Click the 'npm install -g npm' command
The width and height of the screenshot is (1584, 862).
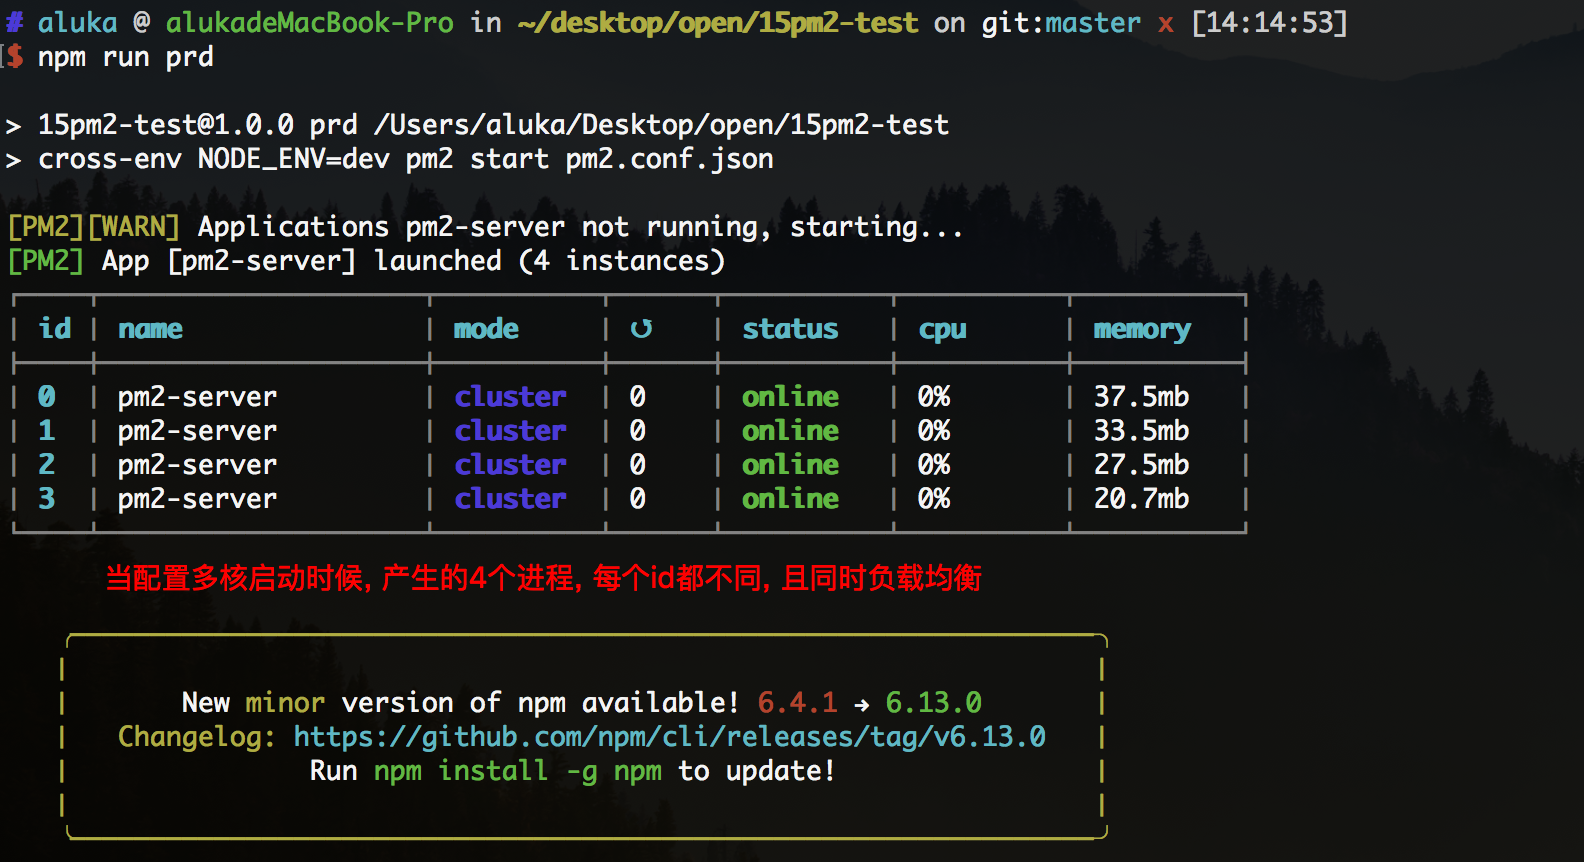pos(517,771)
